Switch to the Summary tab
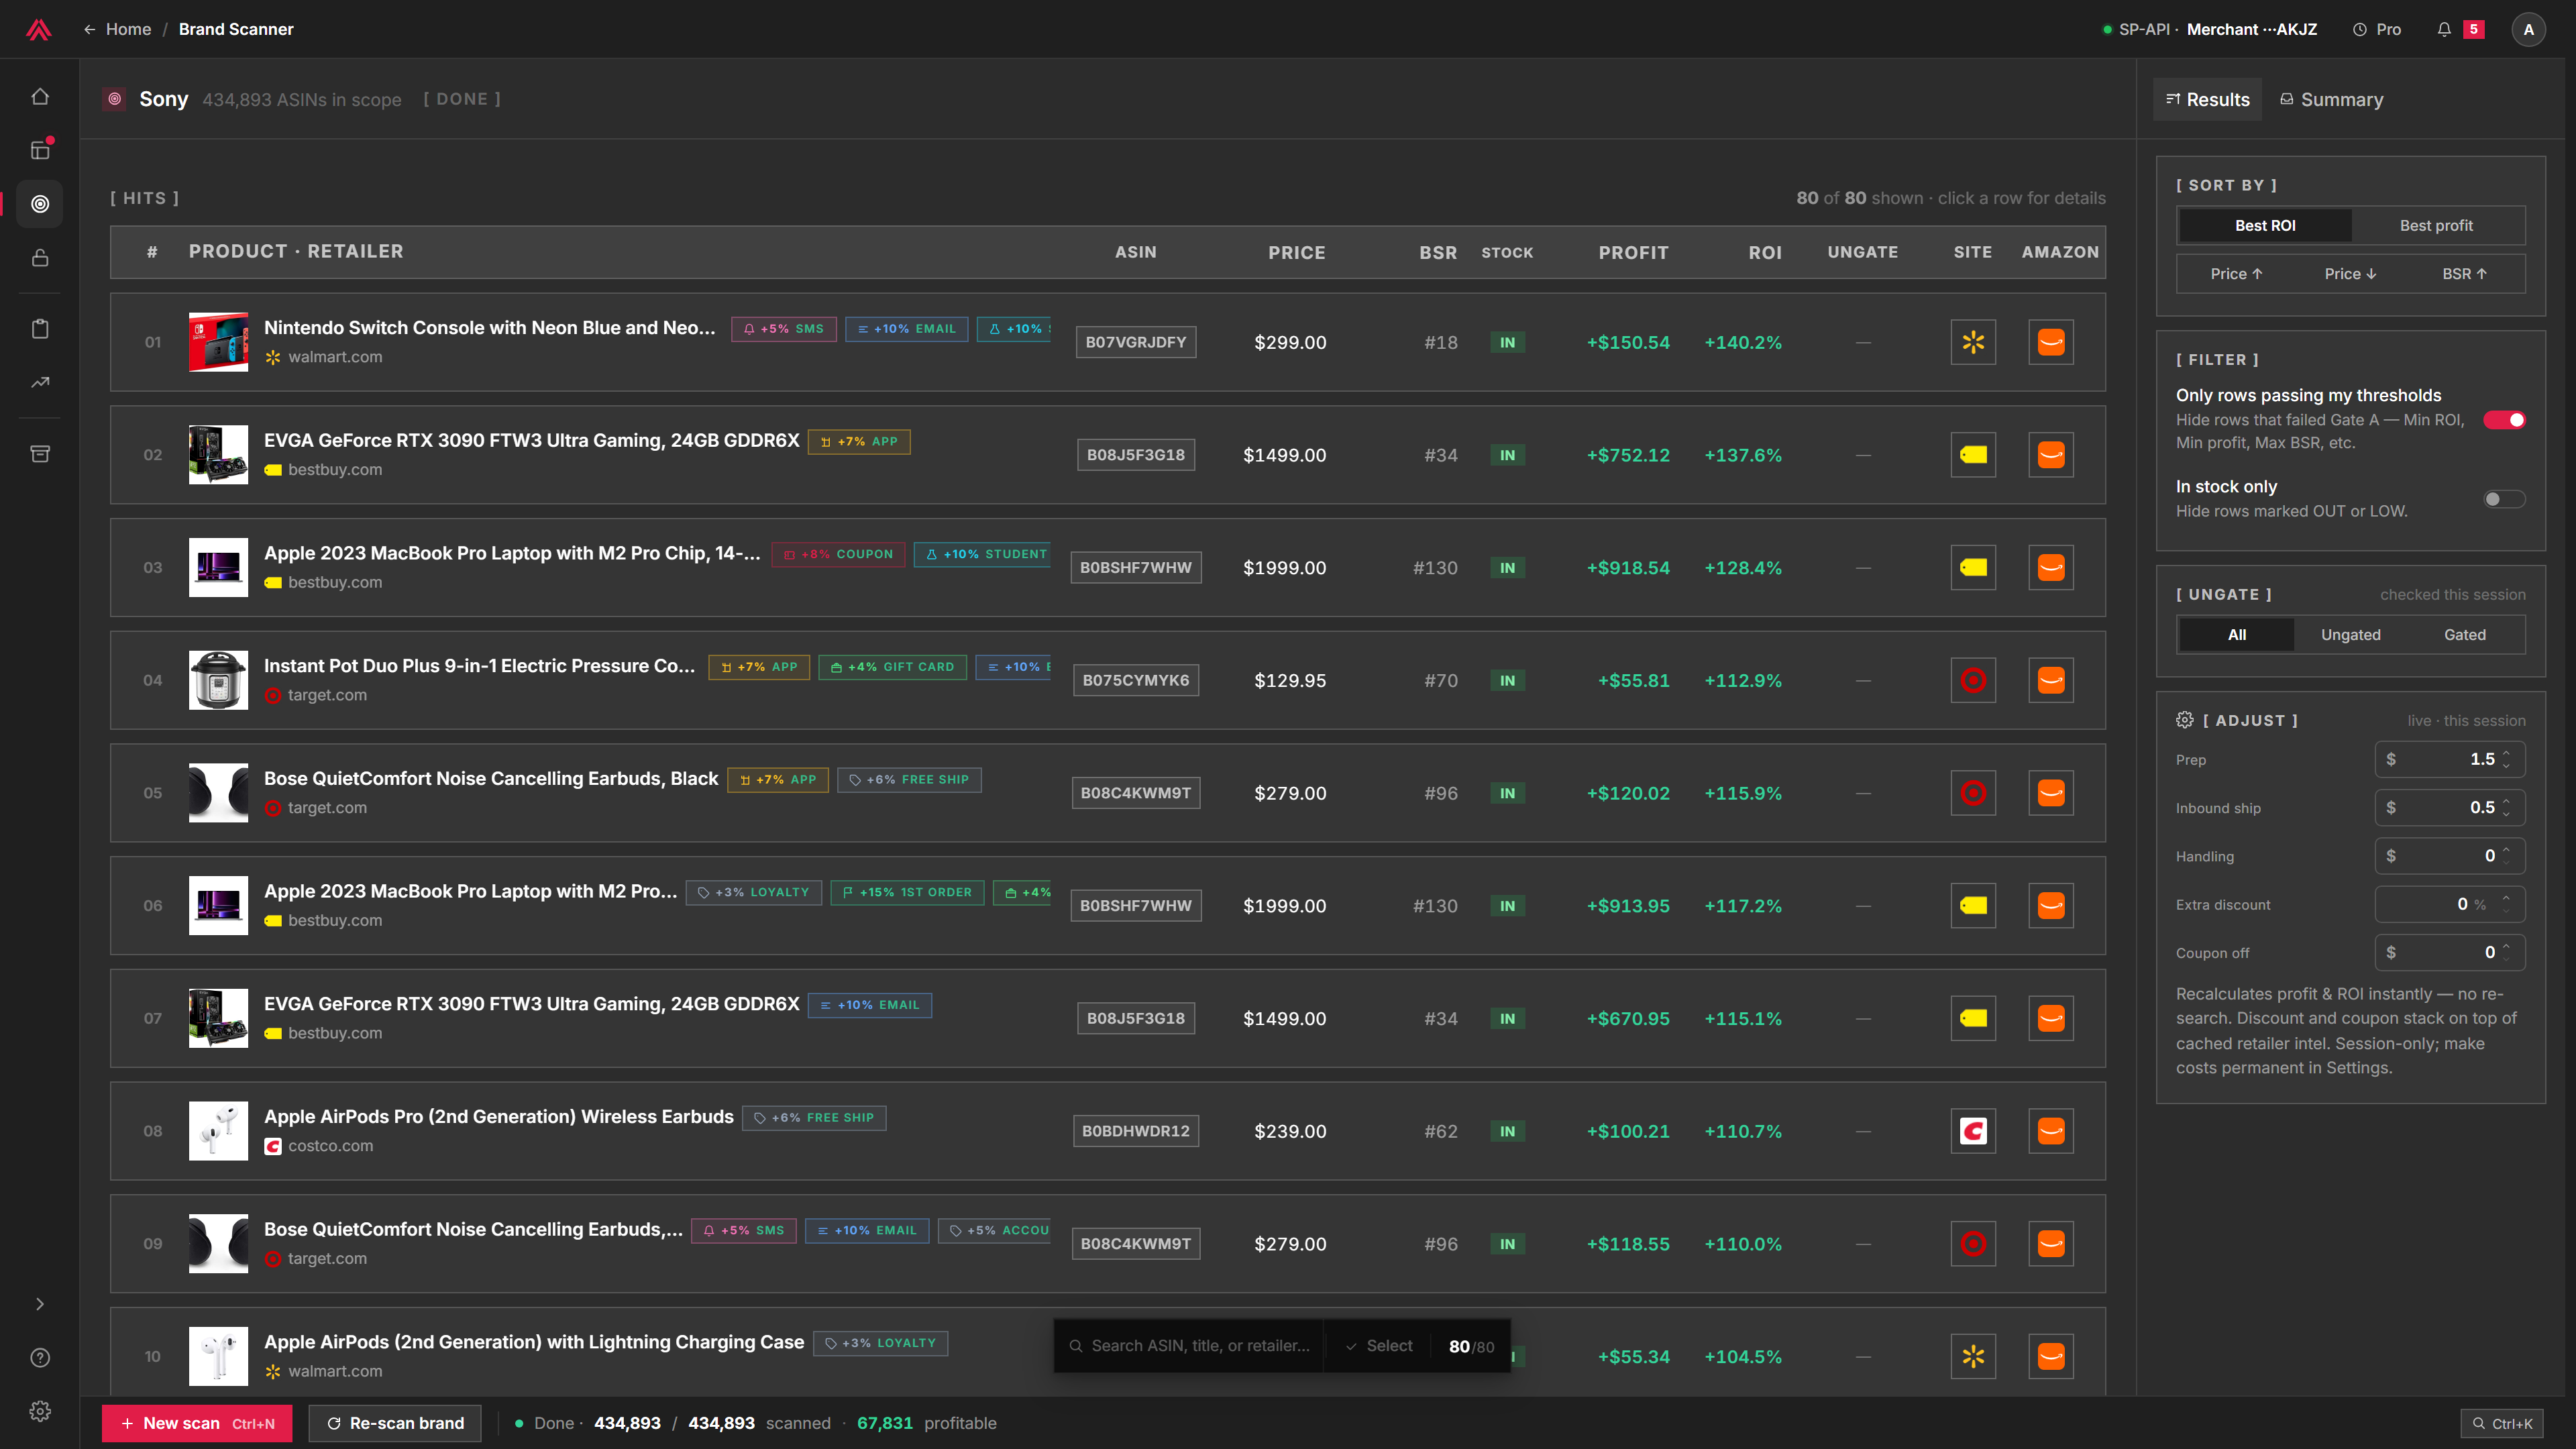 2331,99
